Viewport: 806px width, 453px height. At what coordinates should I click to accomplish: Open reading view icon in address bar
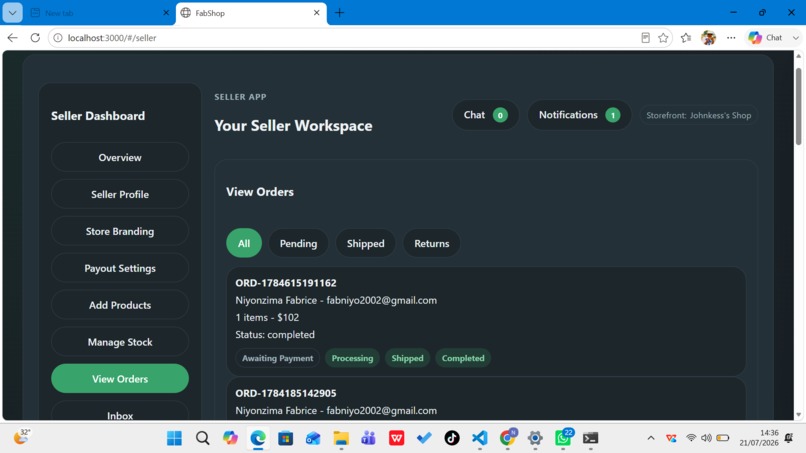(646, 38)
